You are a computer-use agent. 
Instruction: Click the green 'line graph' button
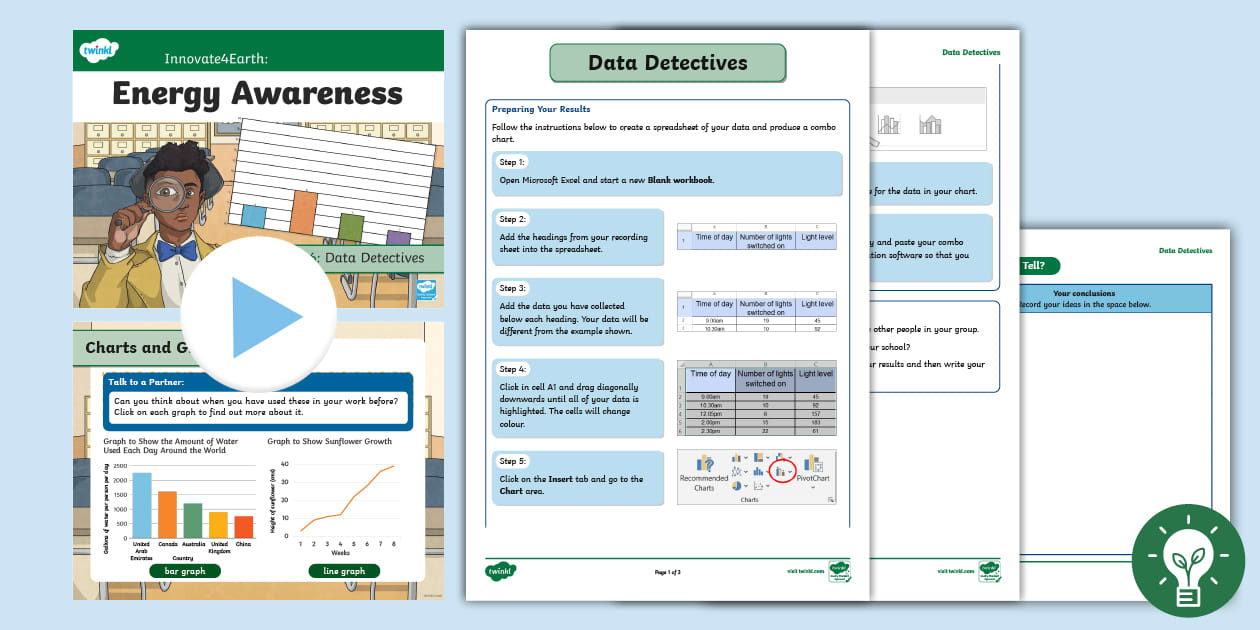pos(343,571)
